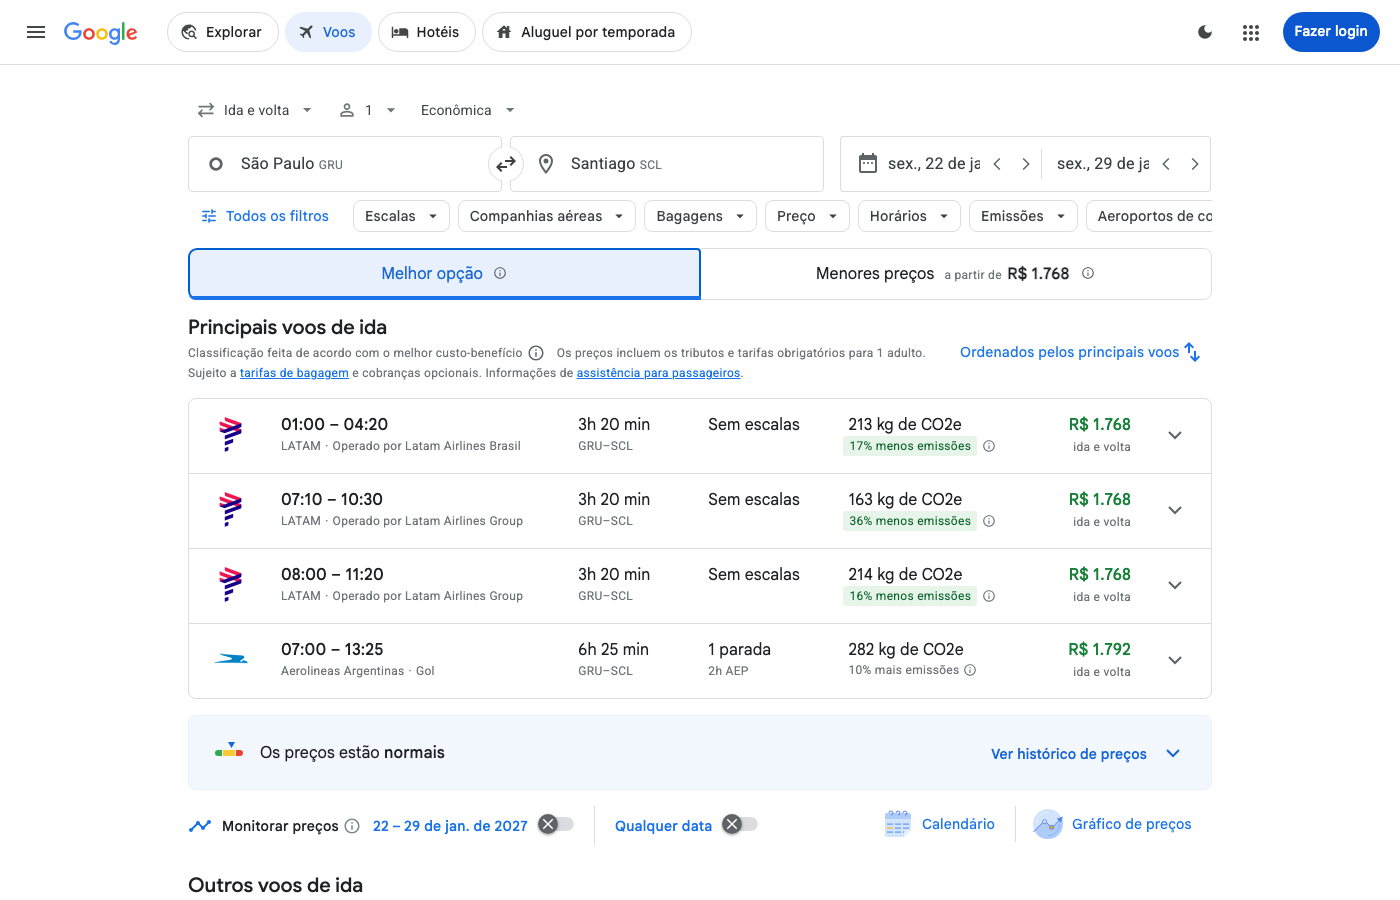Screen dimensions: 1400x900
Task: Open the Gráfico de preços link
Action: point(1132,824)
